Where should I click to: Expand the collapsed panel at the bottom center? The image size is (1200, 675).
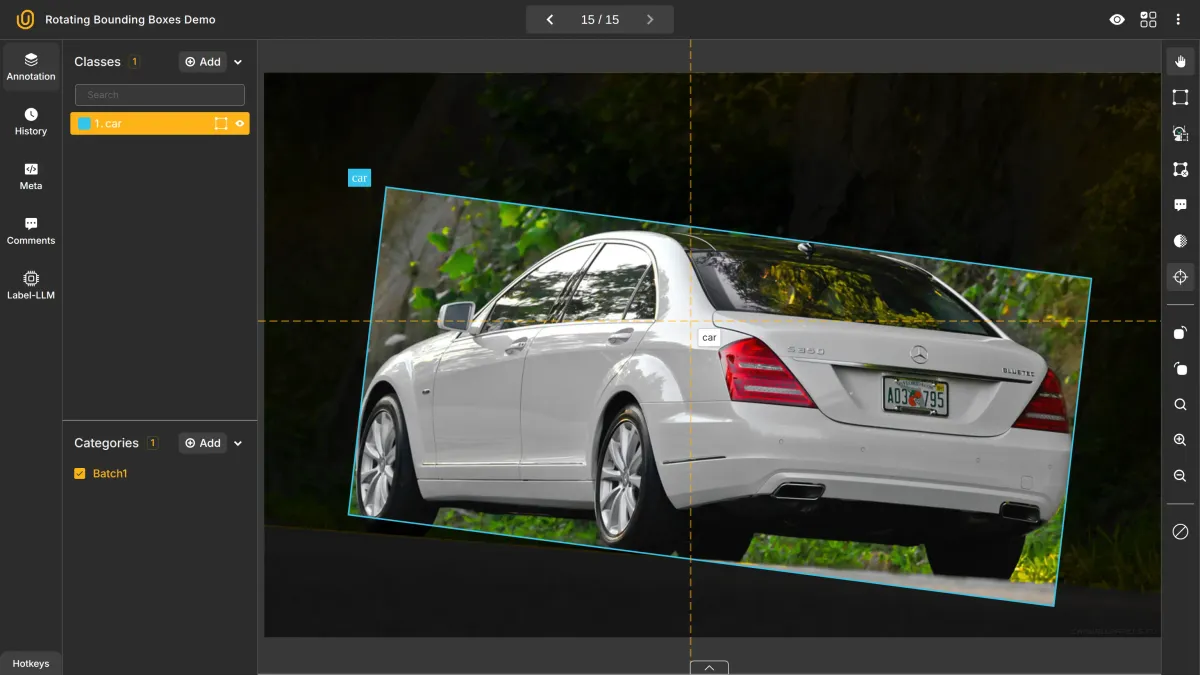(708, 666)
